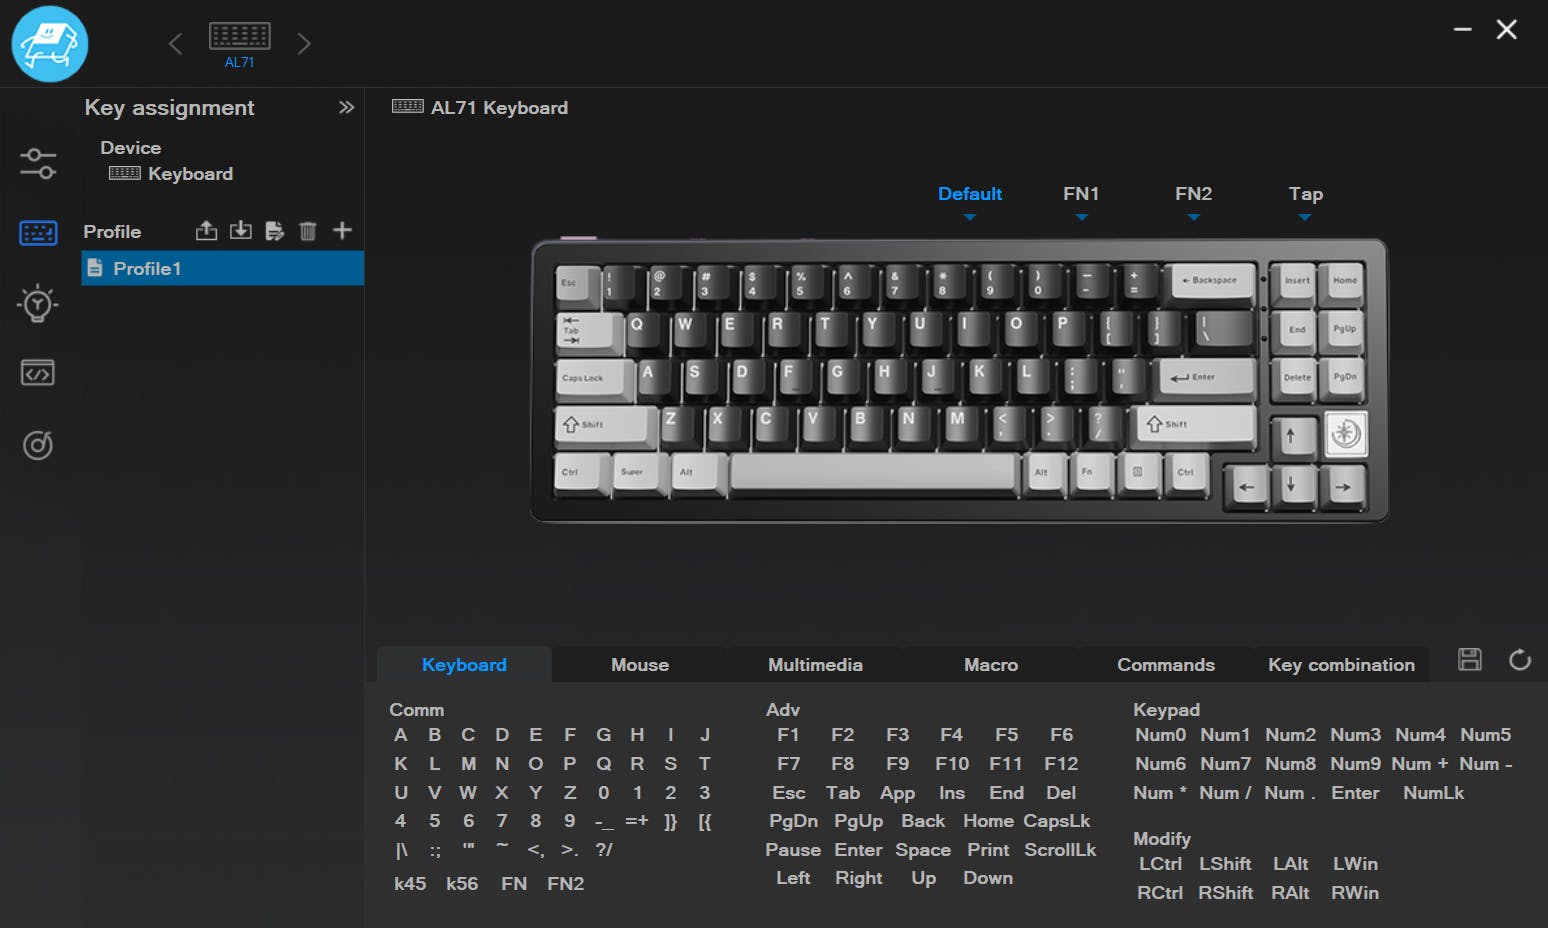Click the export profile icon
This screenshot has height=928, width=1548.
tap(206, 231)
